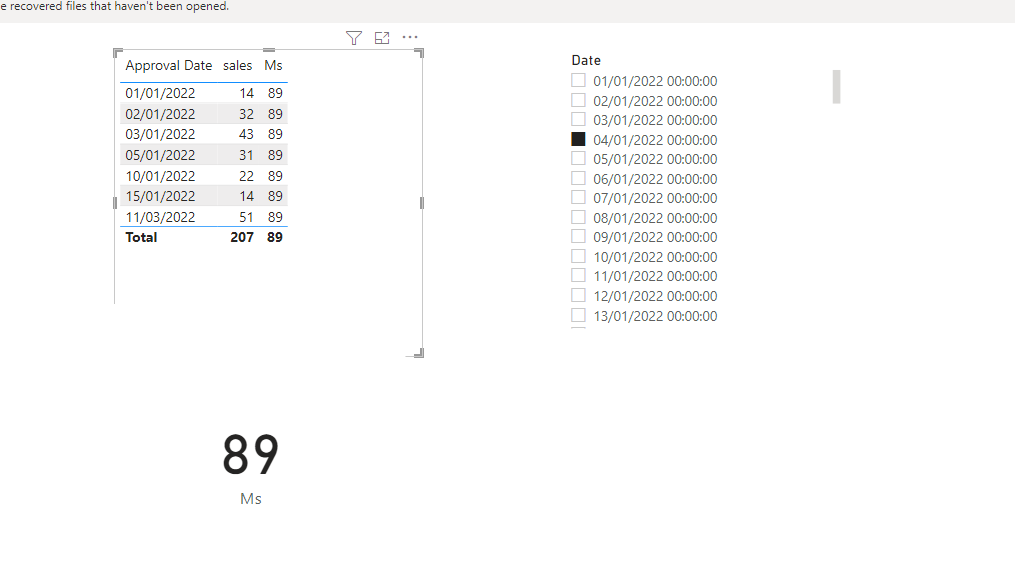Select table row 05/01/2022
The height and width of the screenshot is (580, 1015).
pos(203,155)
